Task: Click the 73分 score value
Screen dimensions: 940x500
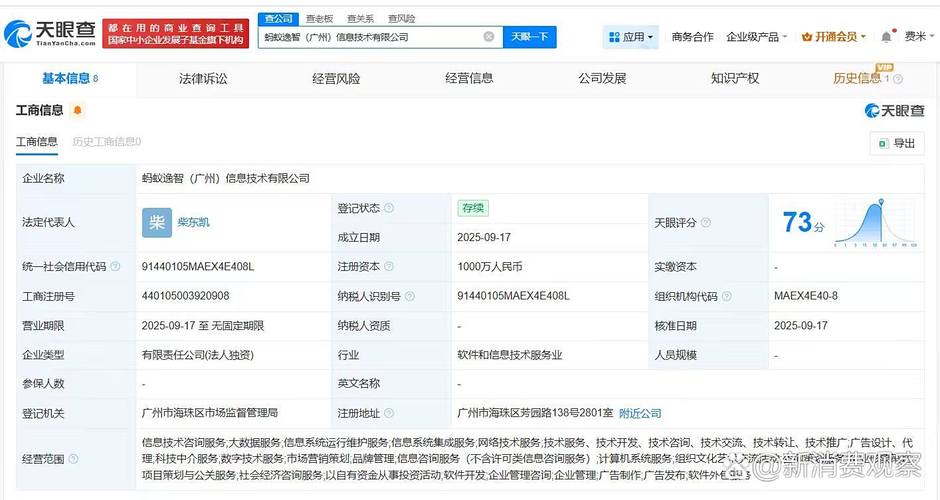Action: 803,222
